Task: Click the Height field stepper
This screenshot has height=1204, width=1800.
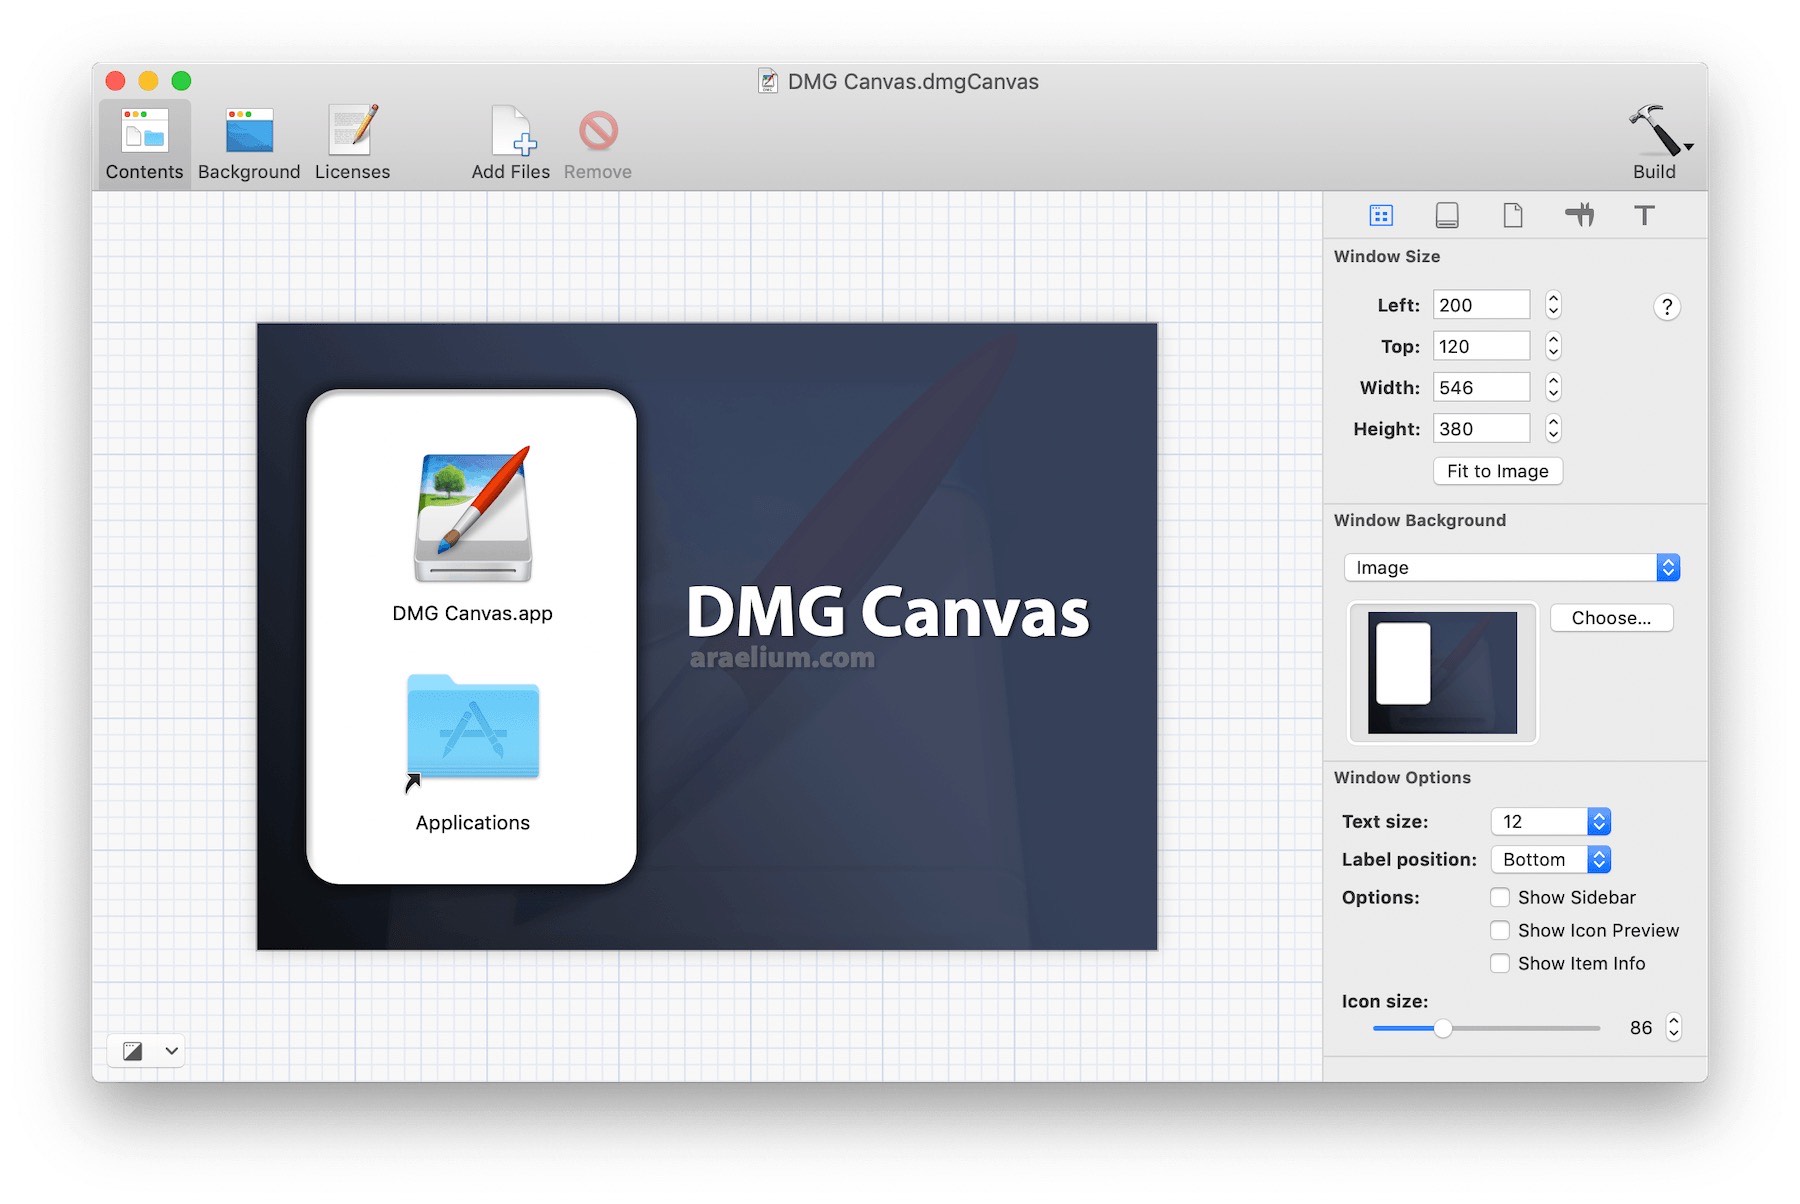Action: click(1553, 428)
